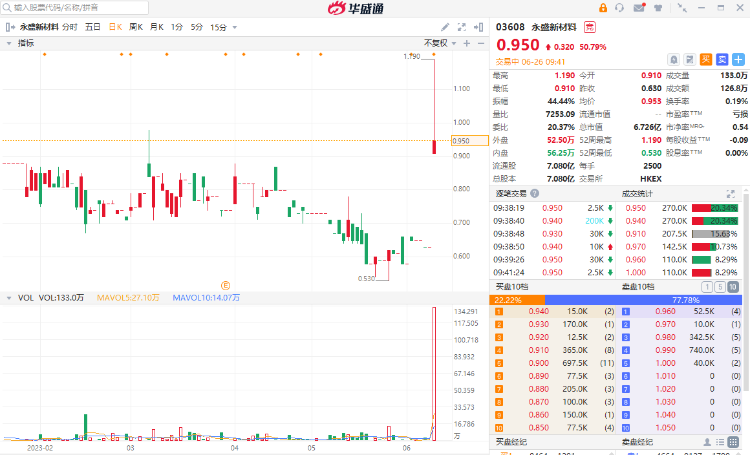Click the 20.34% bar for price 0.950
Image resolution: width=750 pixels, height=455 pixels.
[715, 208]
